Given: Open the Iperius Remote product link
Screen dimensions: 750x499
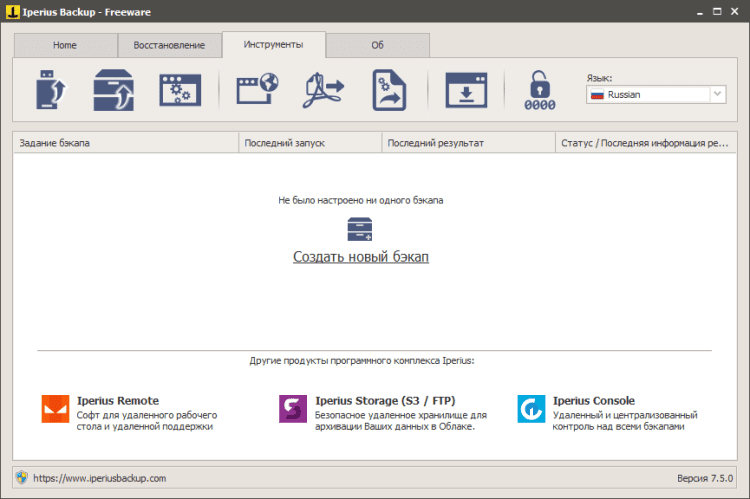Looking at the screenshot, I should [x=118, y=400].
